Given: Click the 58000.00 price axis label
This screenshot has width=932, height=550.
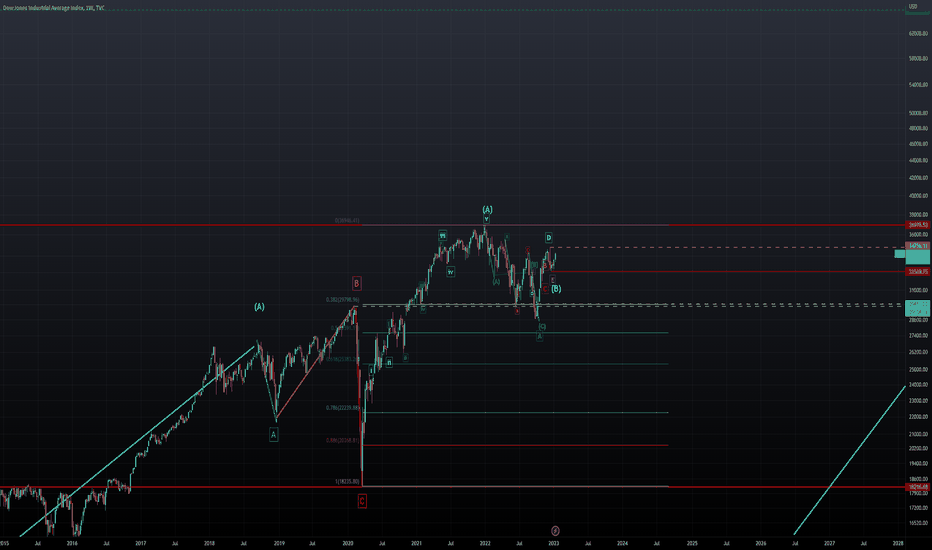Looking at the screenshot, I should point(918,58).
